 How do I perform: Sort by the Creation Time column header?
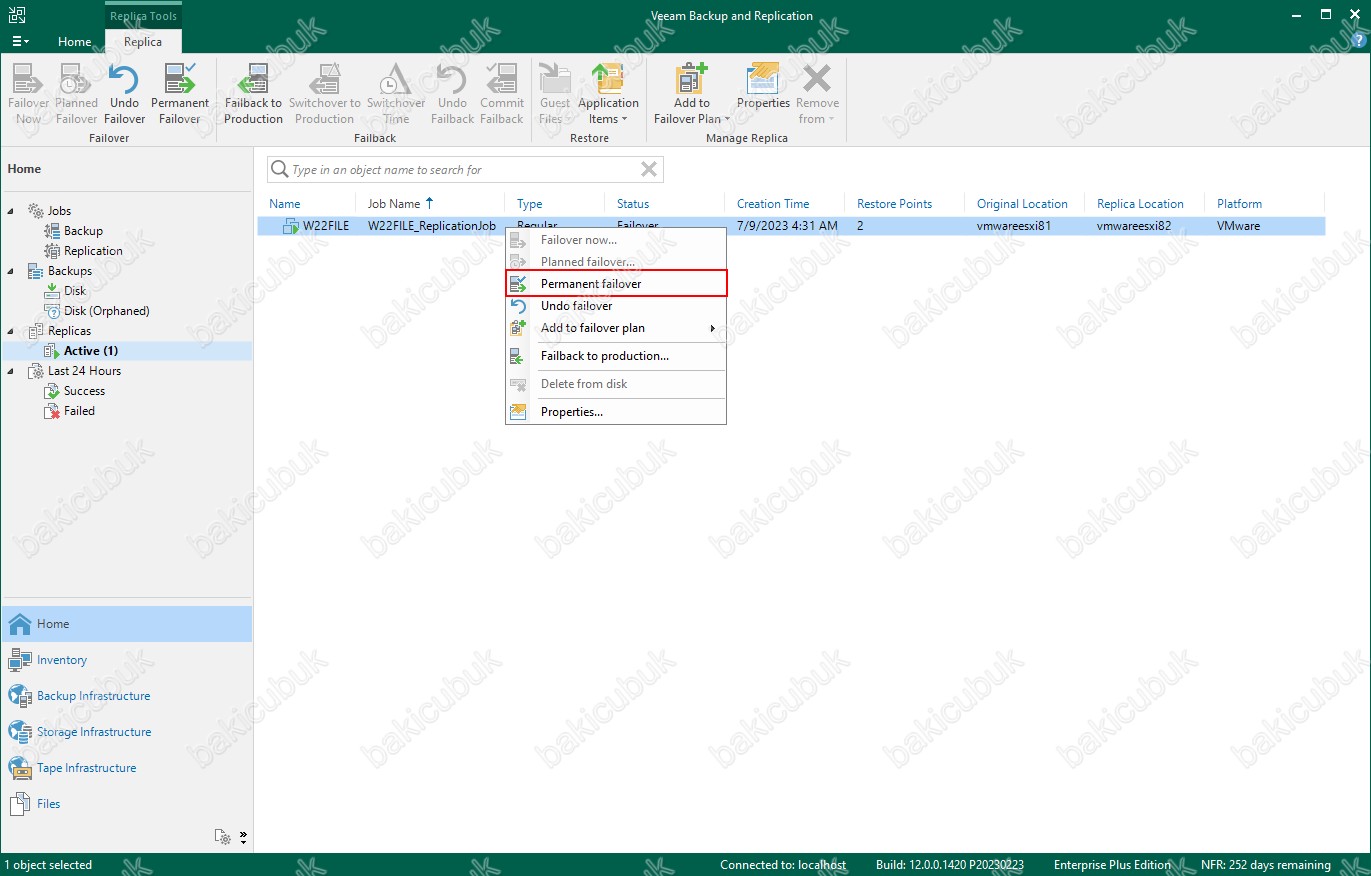(773, 204)
